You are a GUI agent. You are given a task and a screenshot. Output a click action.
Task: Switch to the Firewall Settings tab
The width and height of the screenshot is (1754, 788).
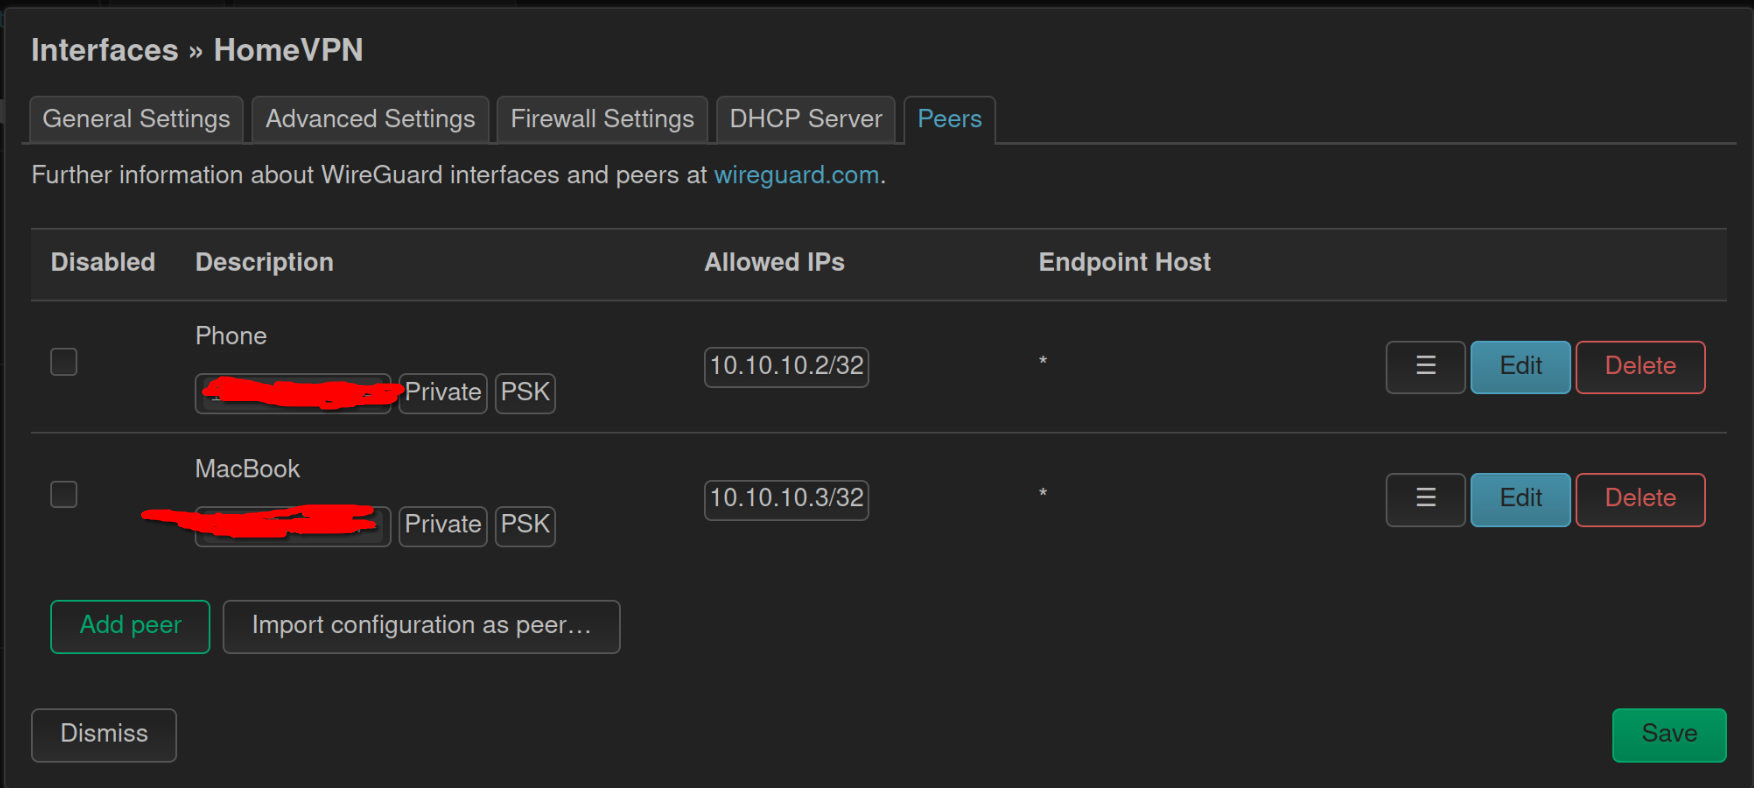pos(602,119)
